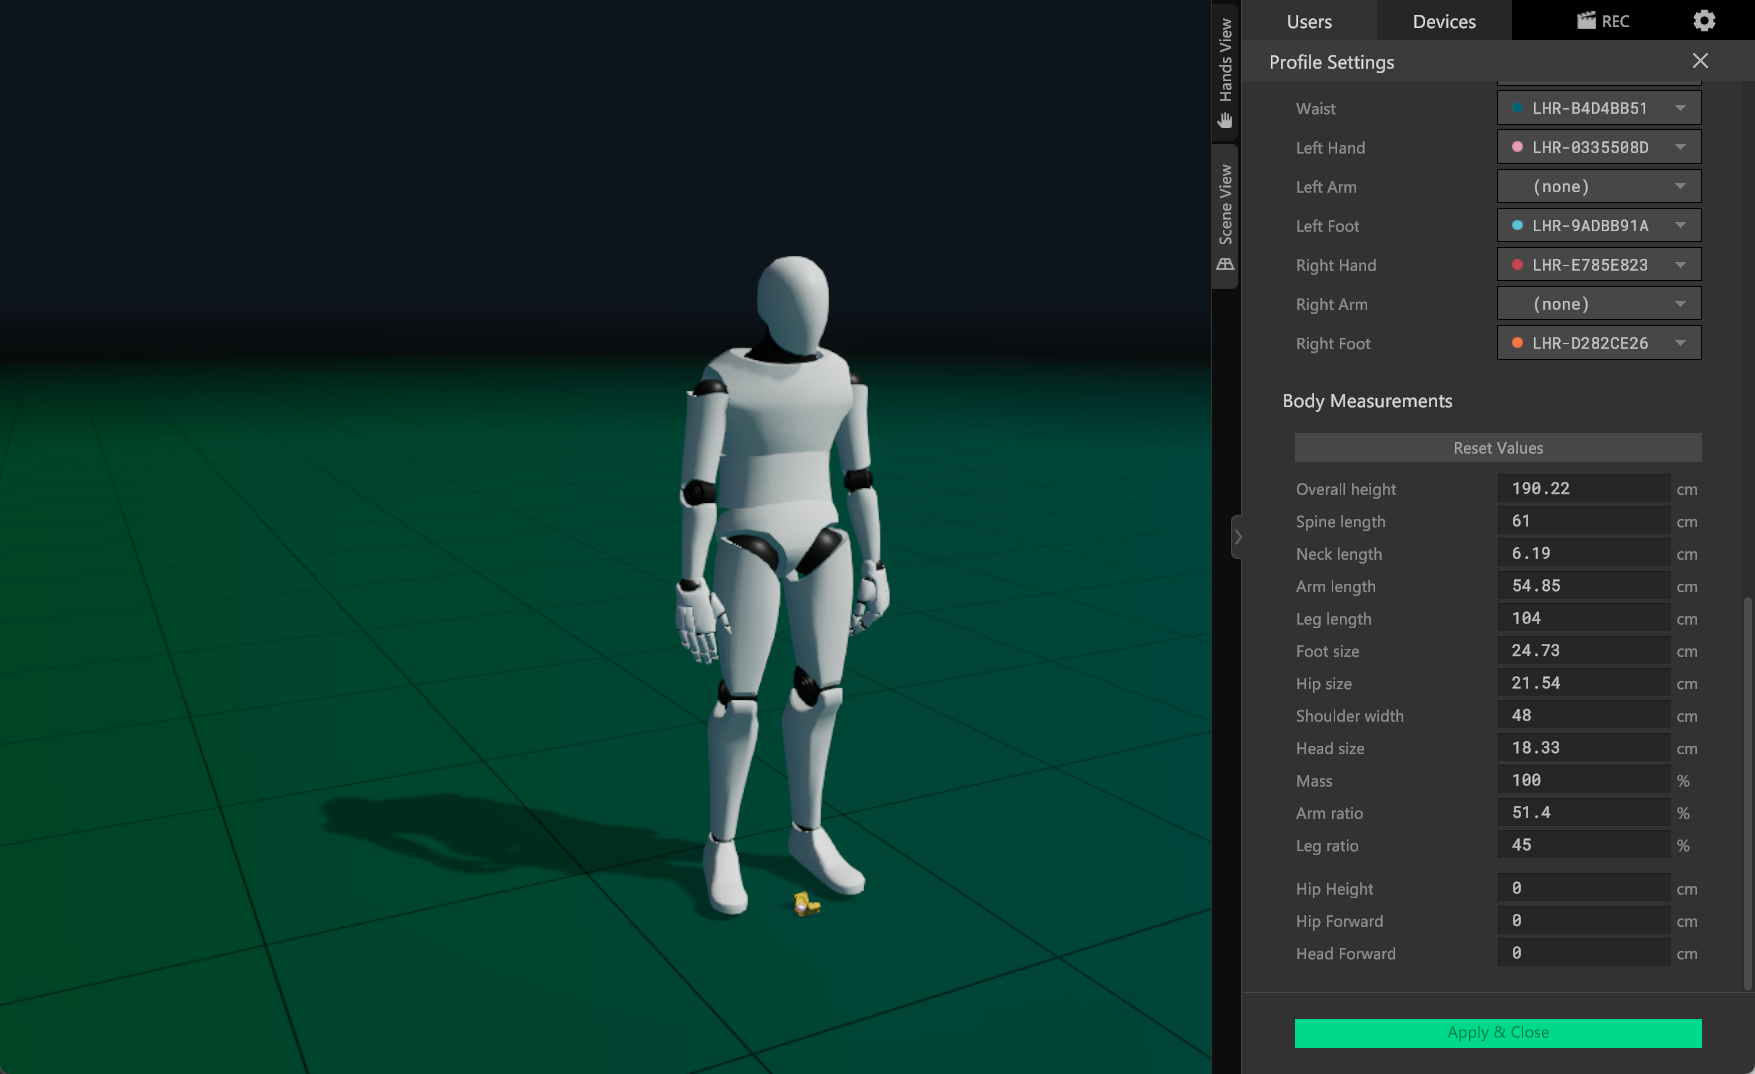1755x1074 pixels.
Task: Click the yellow tracker object on floor
Action: click(x=806, y=904)
